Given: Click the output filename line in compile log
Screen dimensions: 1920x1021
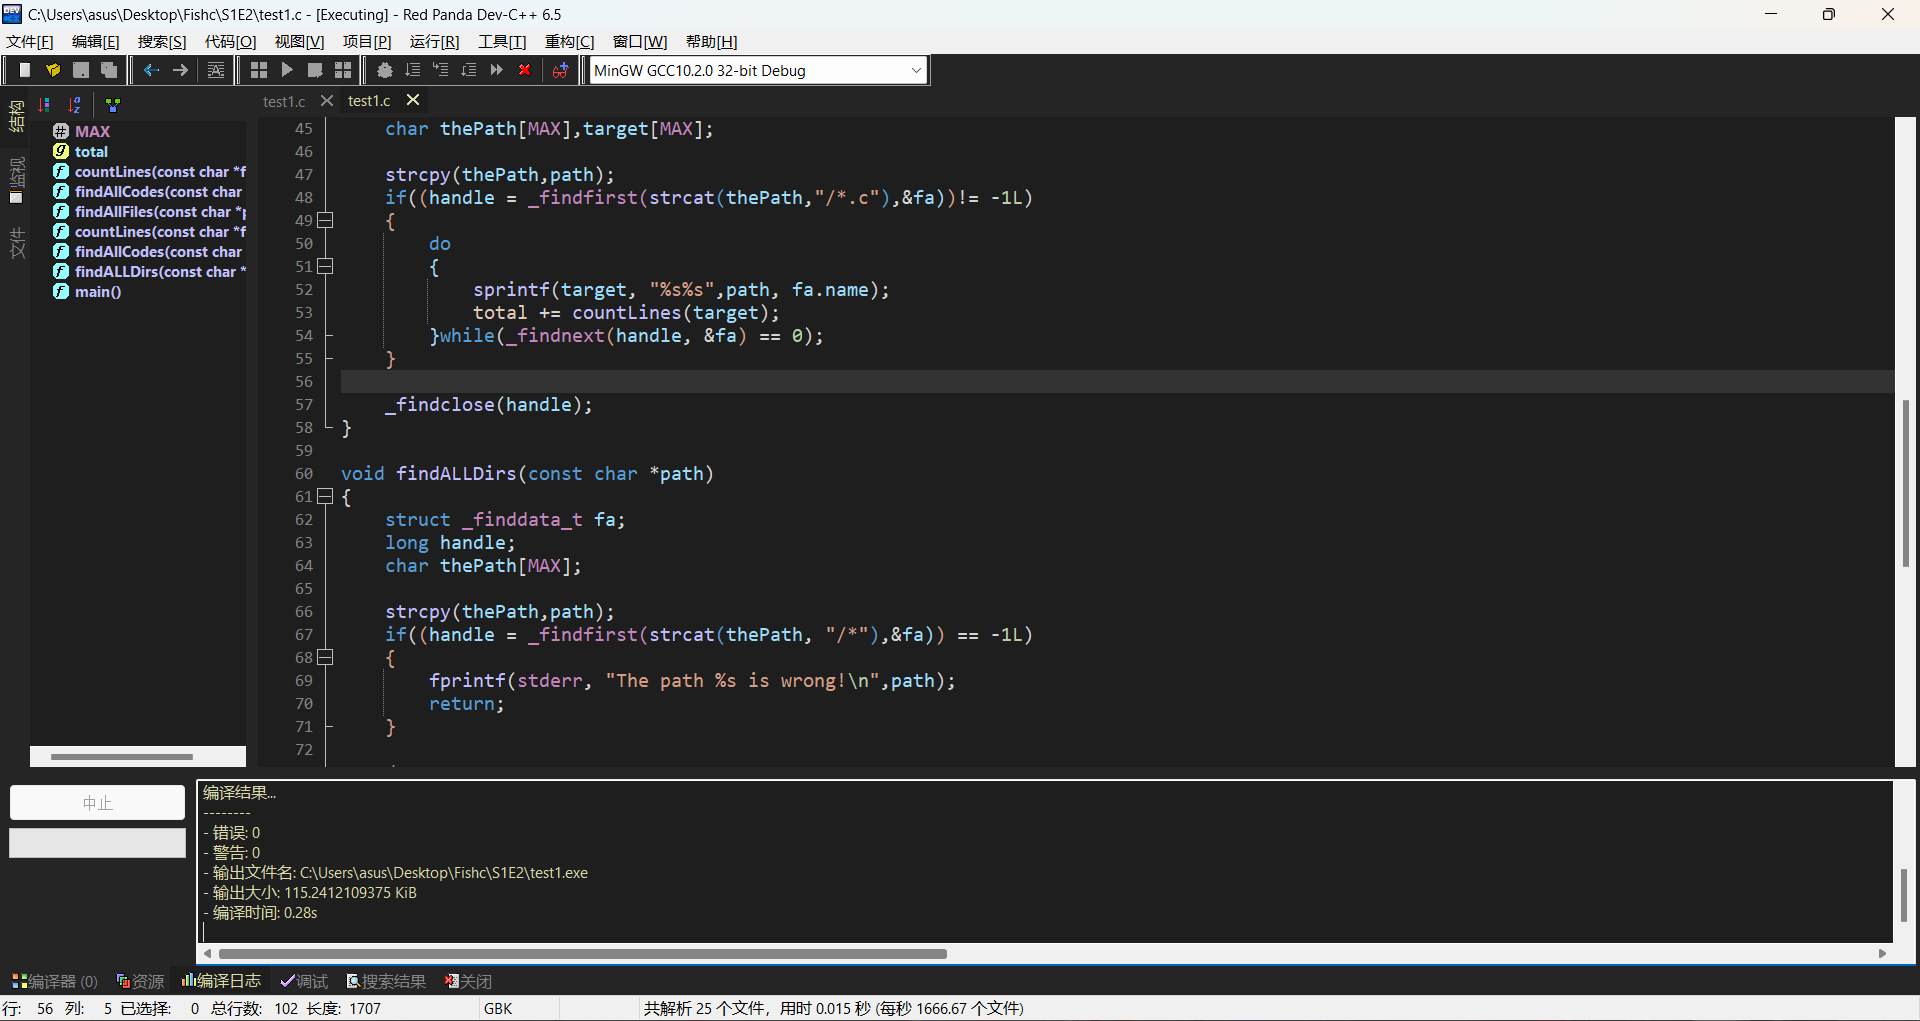Looking at the screenshot, I should pyautogui.click(x=396, y=873).
